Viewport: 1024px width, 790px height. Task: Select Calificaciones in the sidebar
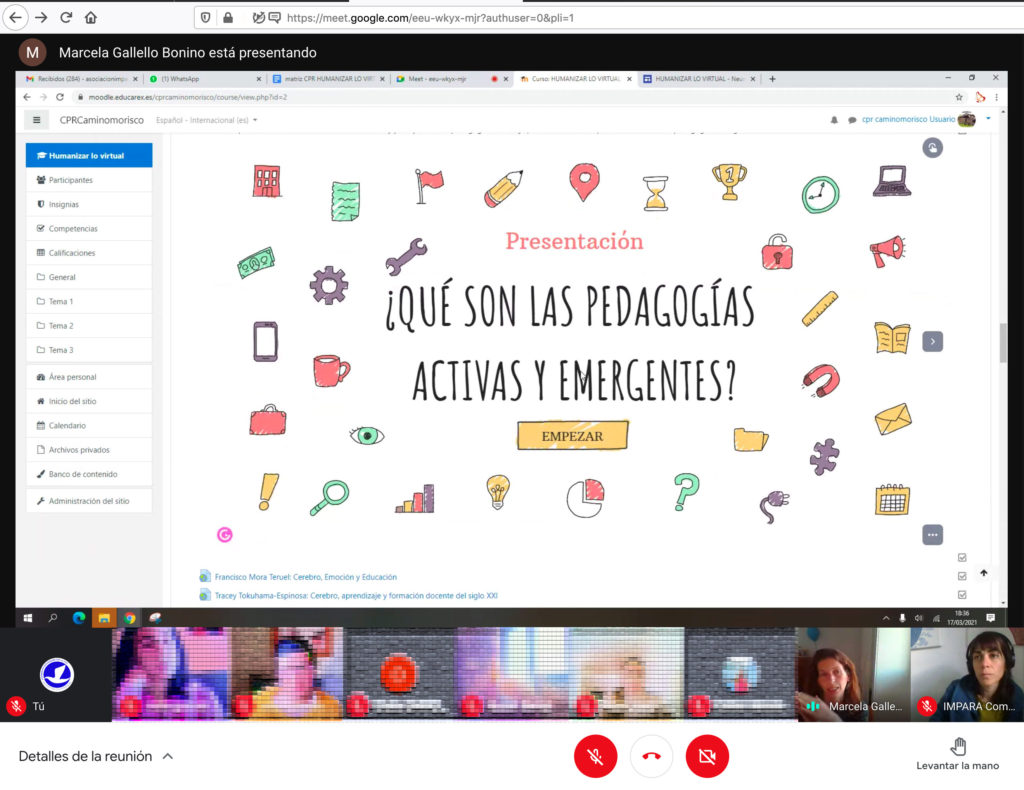[x=72, y=253]
